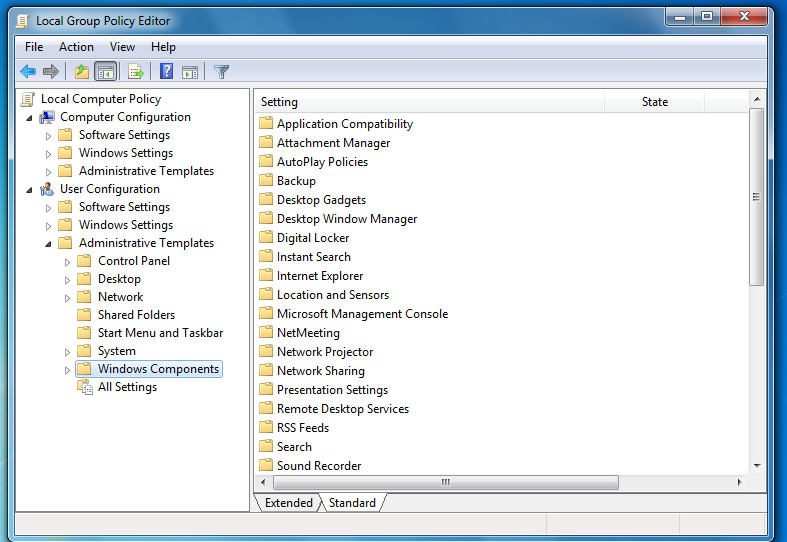
Task: Maximize the Local Group Policy Editor window
Action: [707, 17]
